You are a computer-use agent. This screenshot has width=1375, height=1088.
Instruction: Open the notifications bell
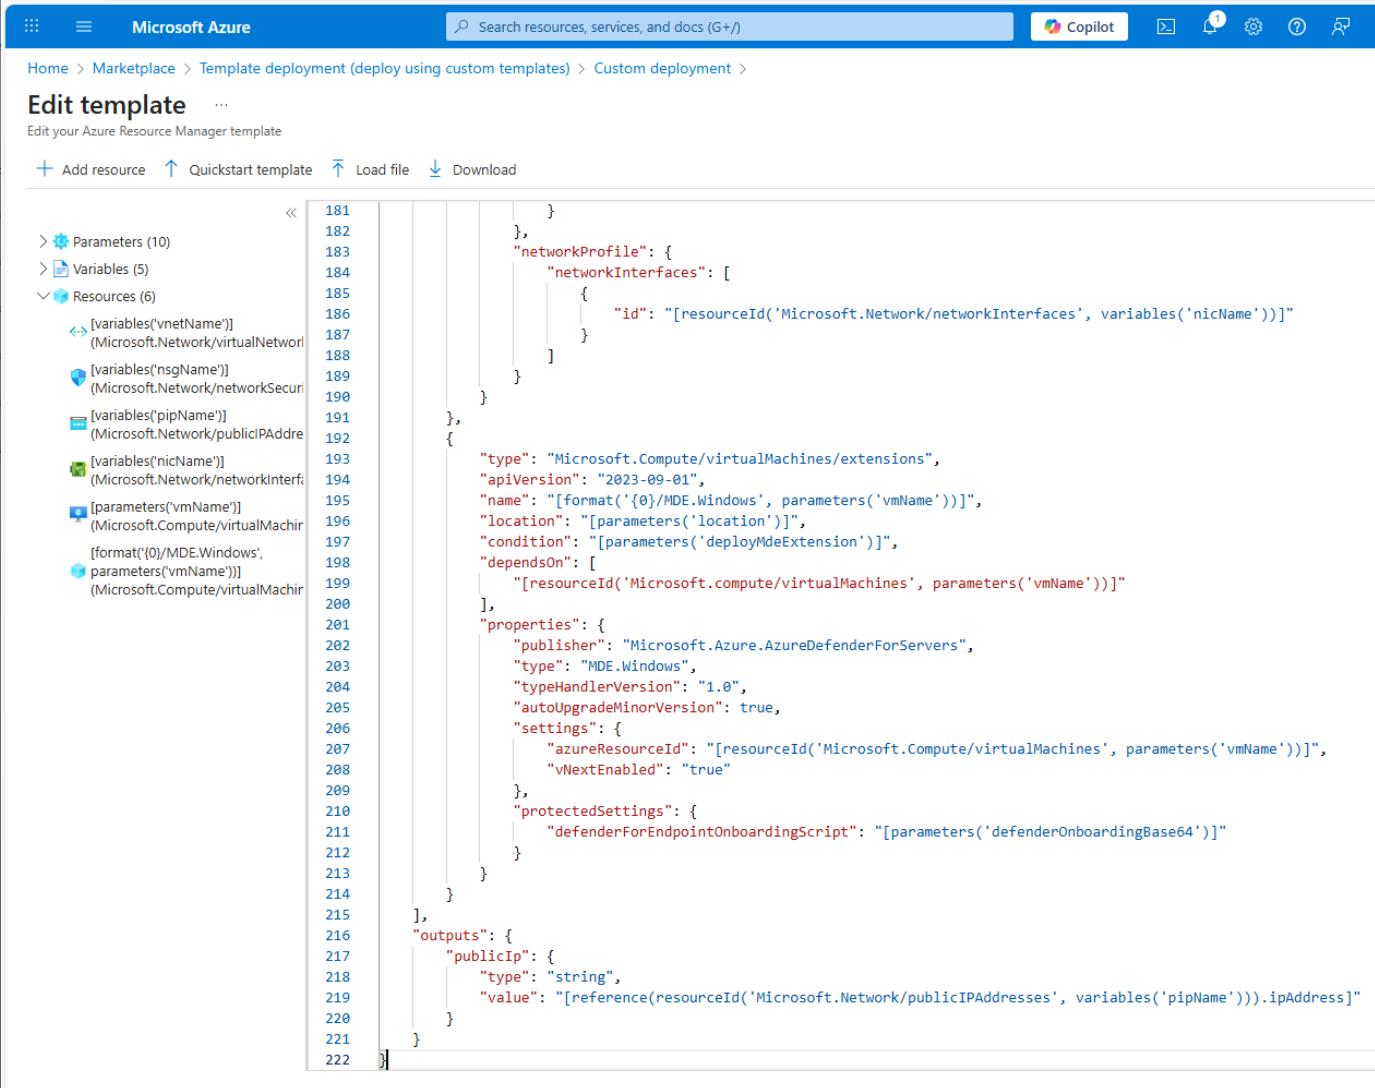click(x=1211, y=27)
